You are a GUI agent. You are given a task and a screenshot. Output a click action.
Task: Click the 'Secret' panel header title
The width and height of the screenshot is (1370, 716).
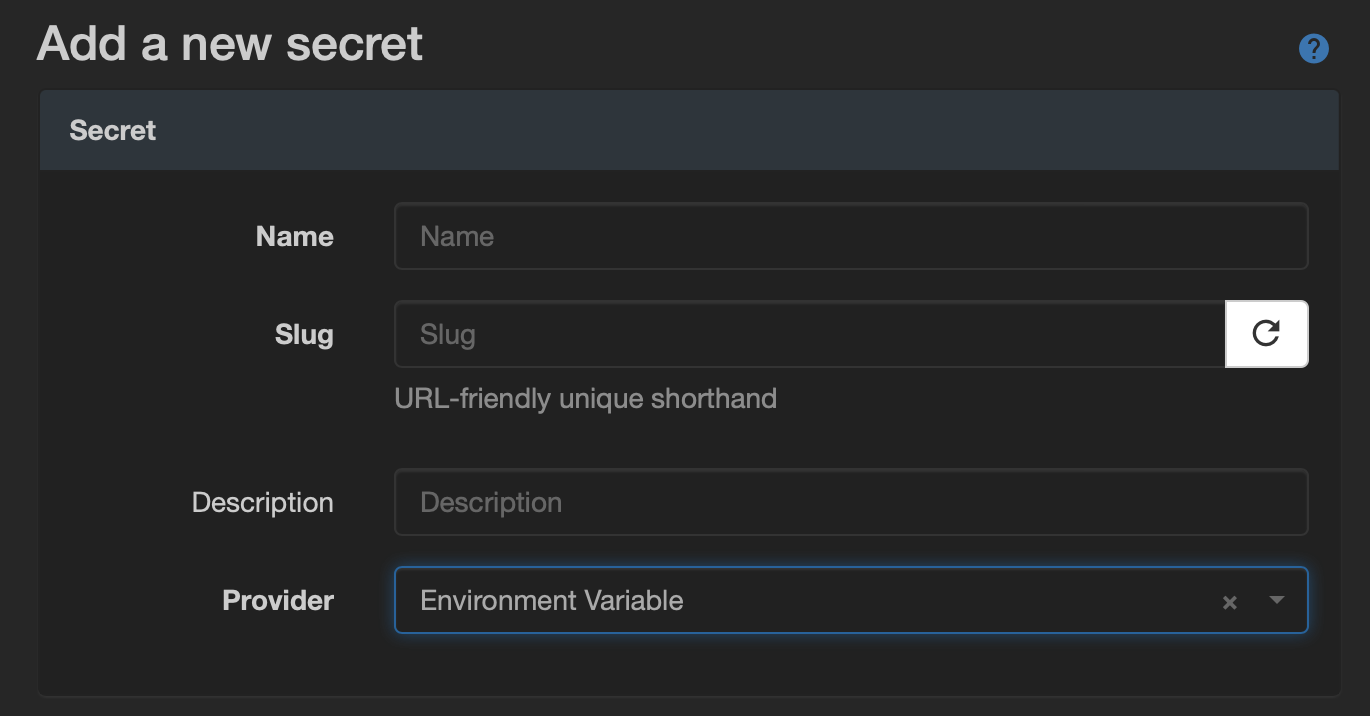point(113,130)
